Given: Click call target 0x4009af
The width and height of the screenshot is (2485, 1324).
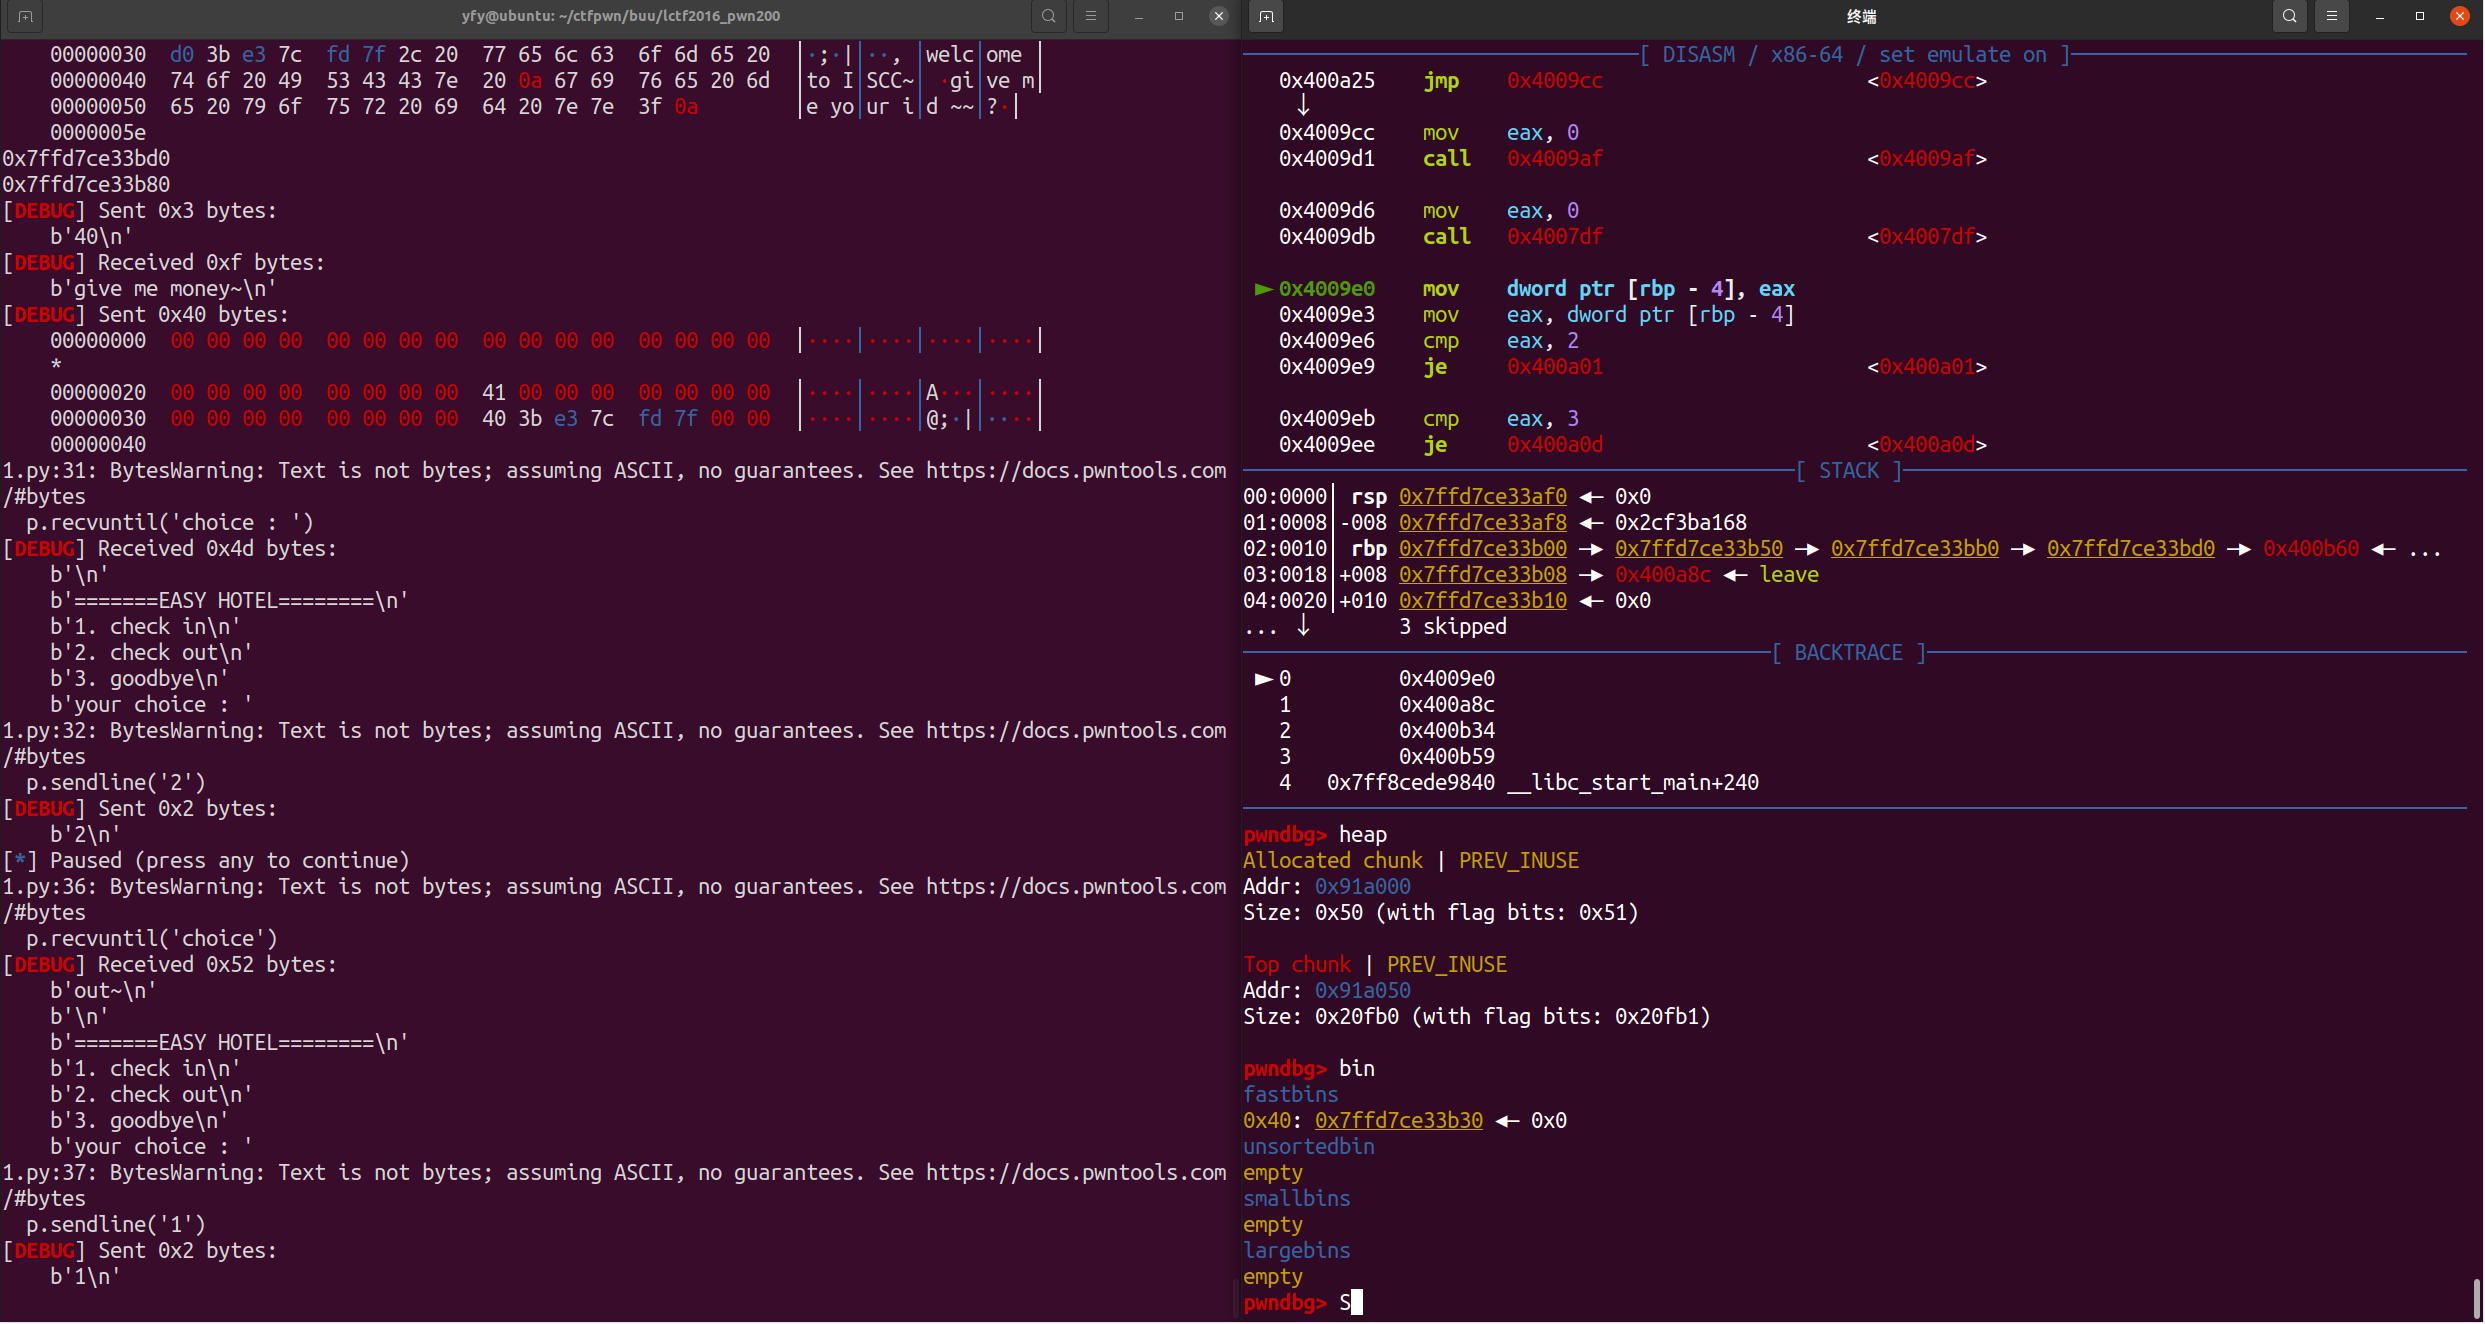Looking at the screenshot, I should [1555, 159].
